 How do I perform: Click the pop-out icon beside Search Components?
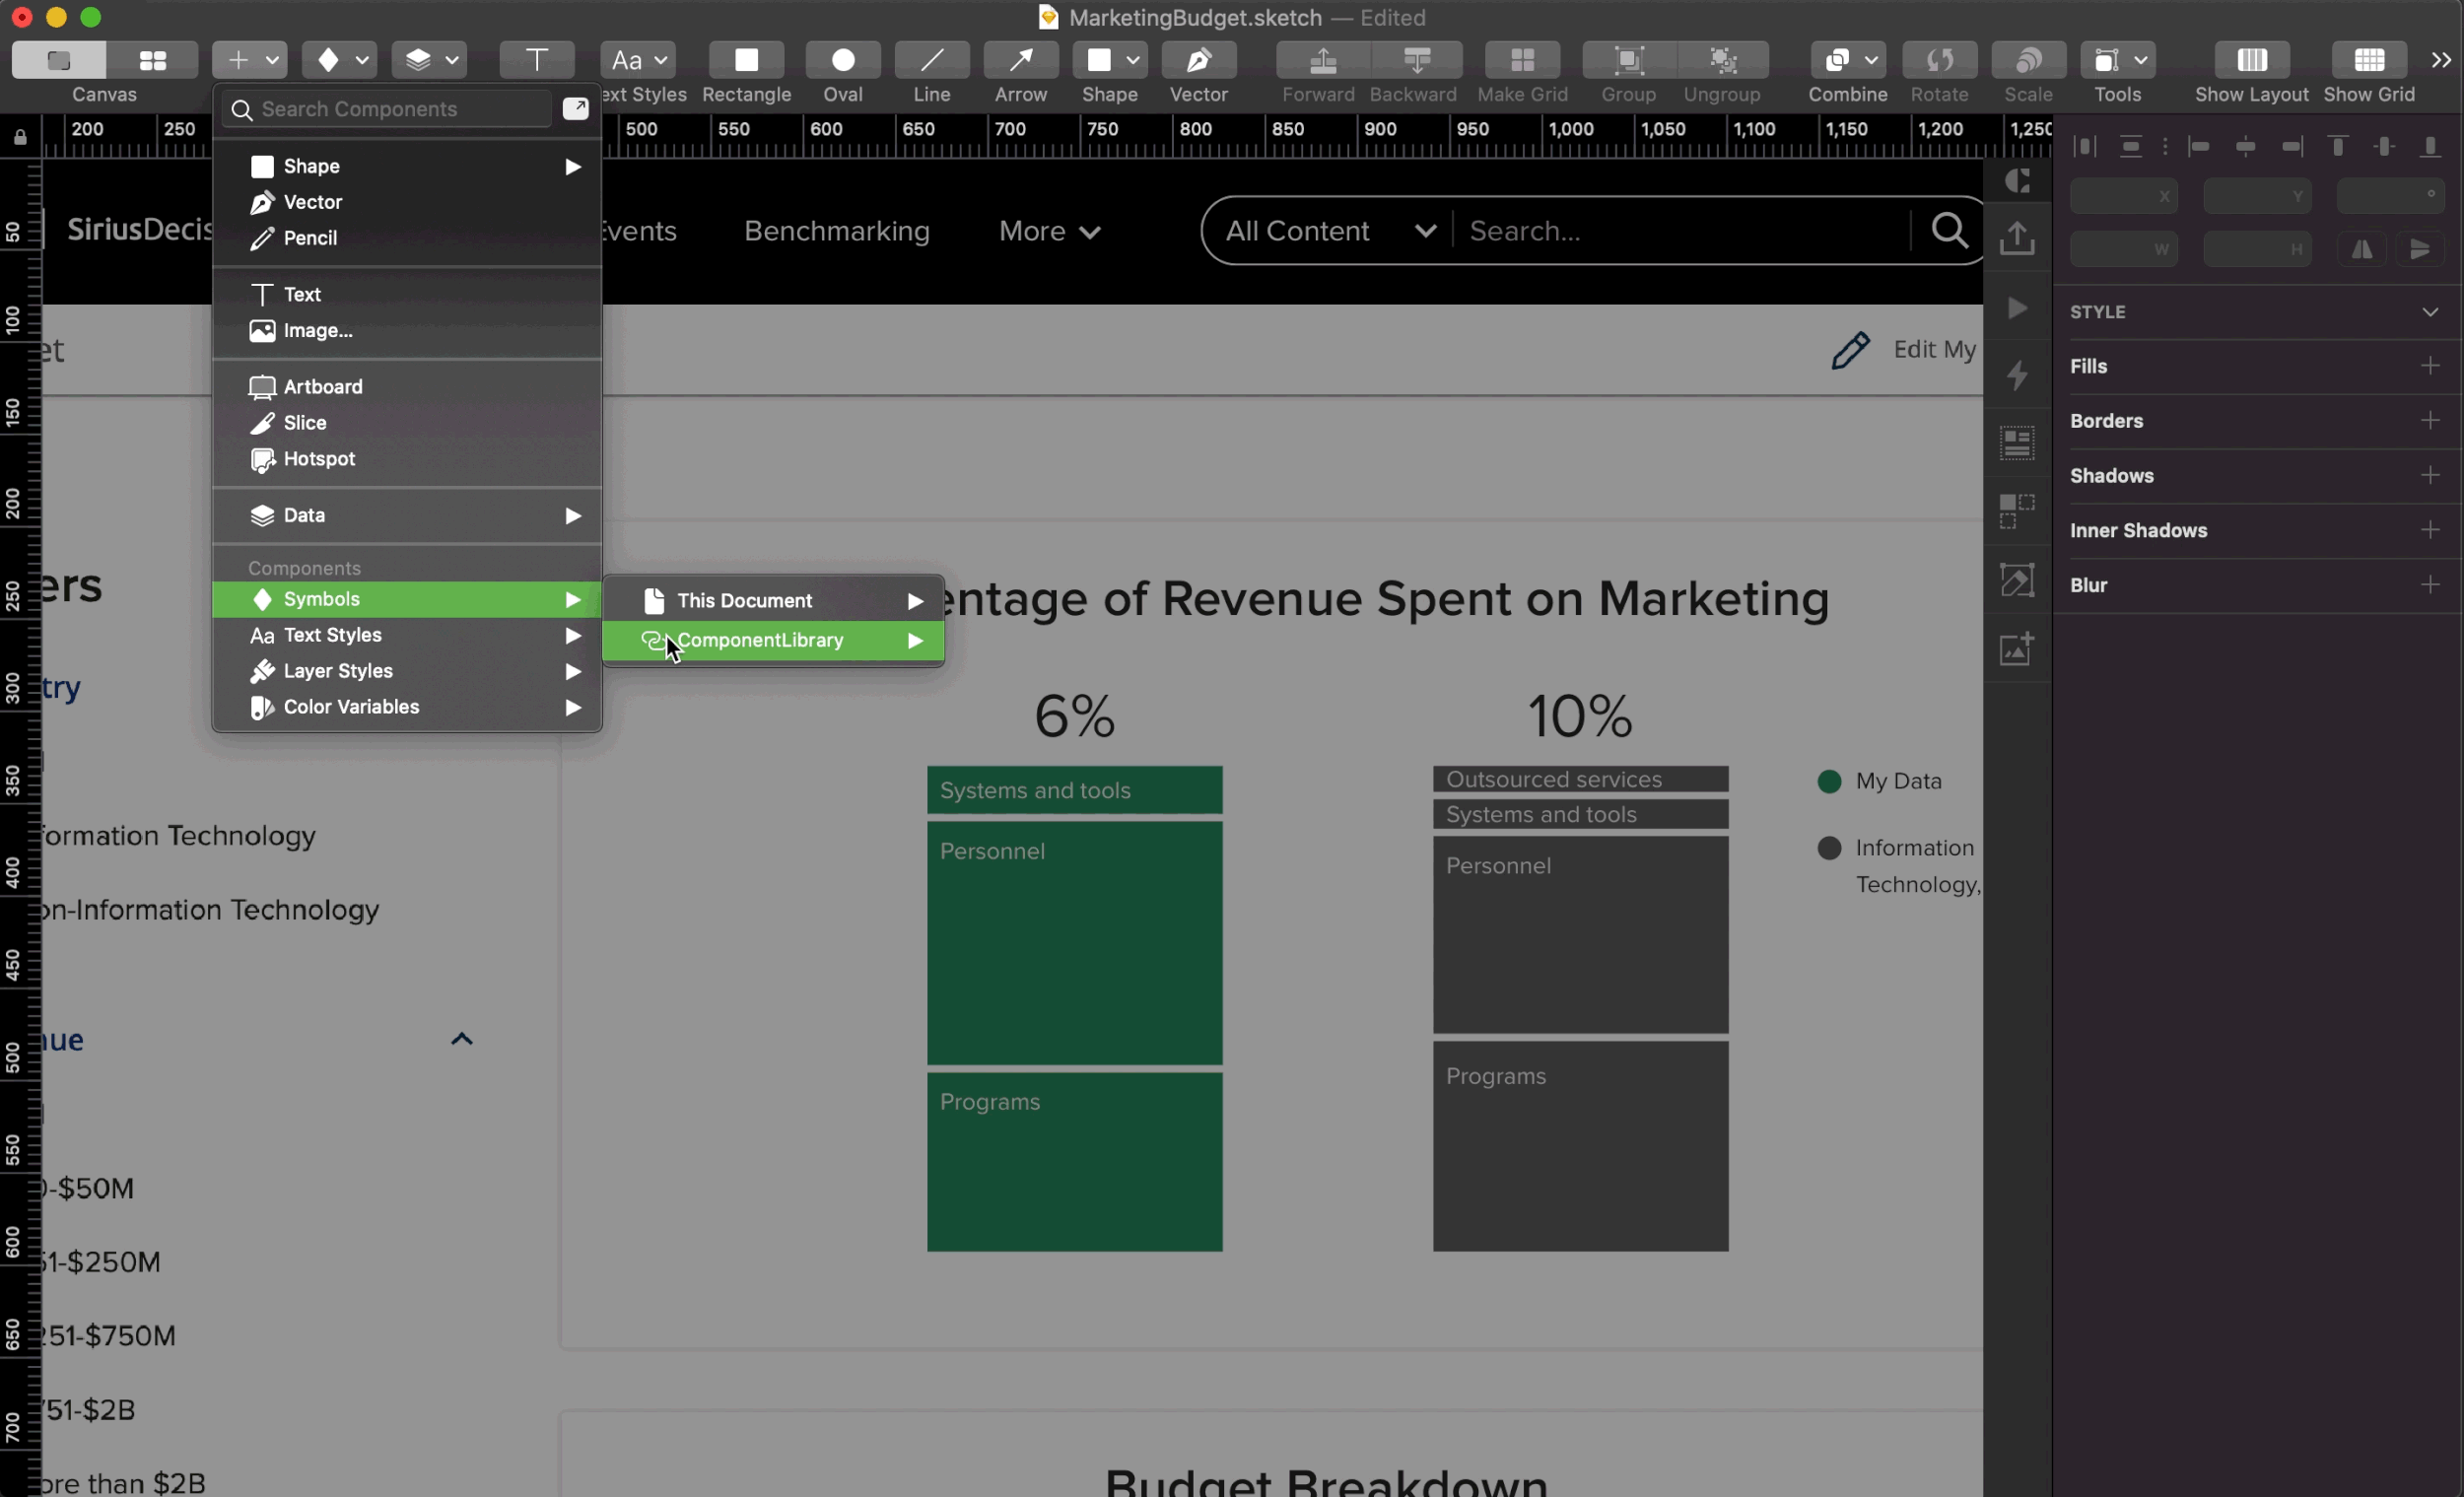575,108
